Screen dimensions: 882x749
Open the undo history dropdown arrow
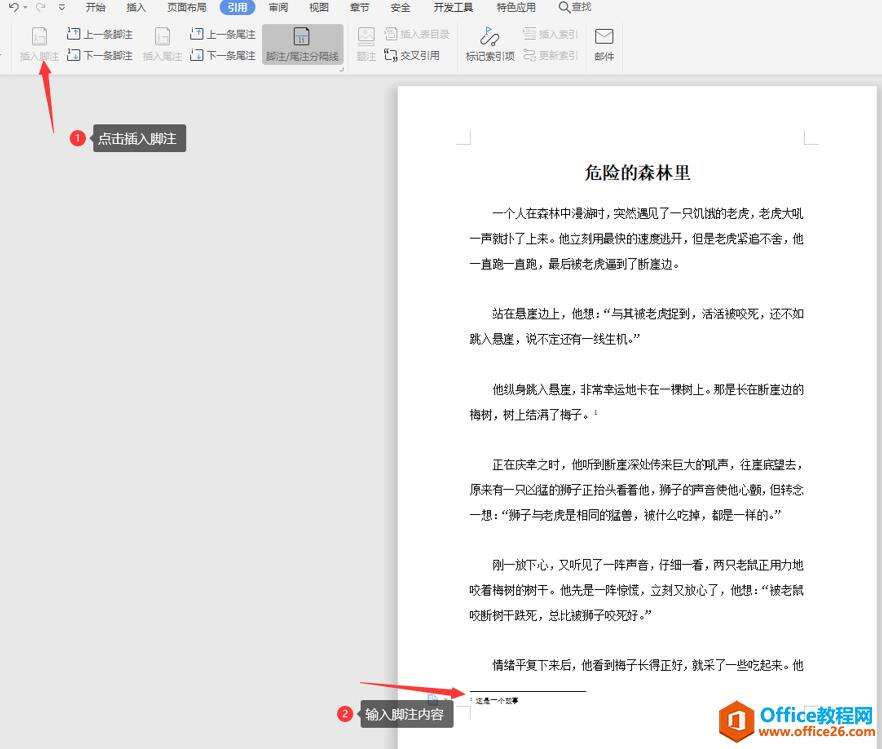pos(25,8)
